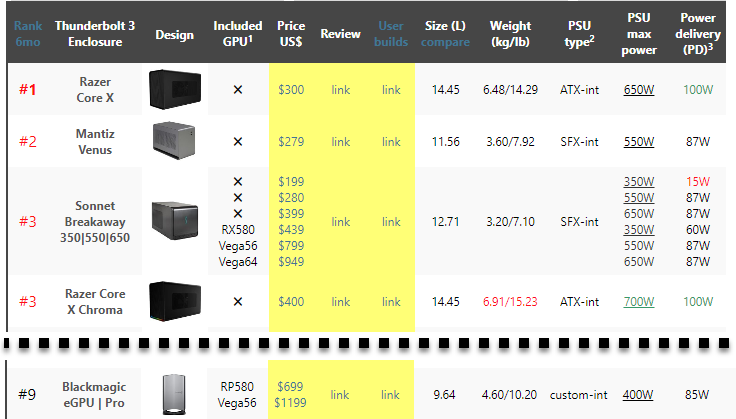Click the $949 Sonnet Vega64 price
Viewport: 736px width, 419px height.
point(291,261)
